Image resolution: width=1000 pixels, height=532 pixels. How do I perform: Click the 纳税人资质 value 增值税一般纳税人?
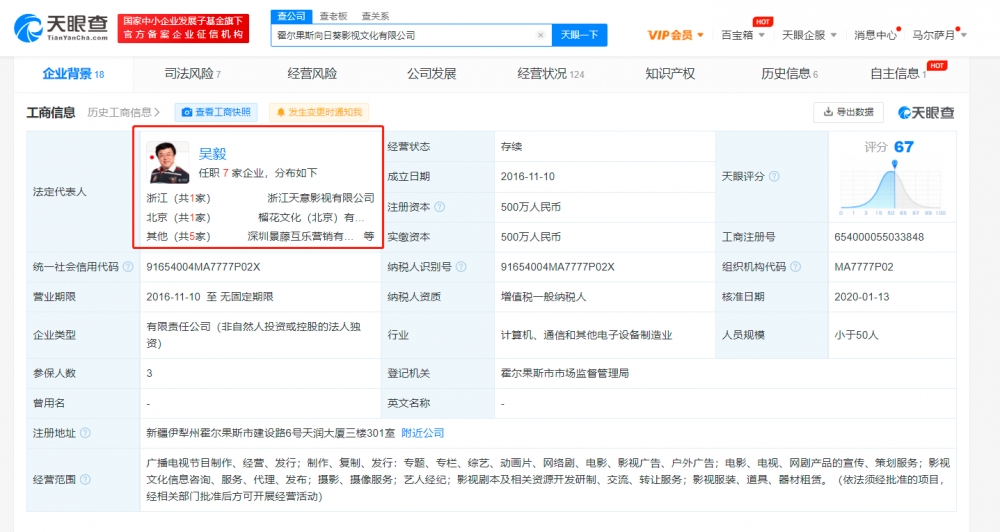click(543, 297)
